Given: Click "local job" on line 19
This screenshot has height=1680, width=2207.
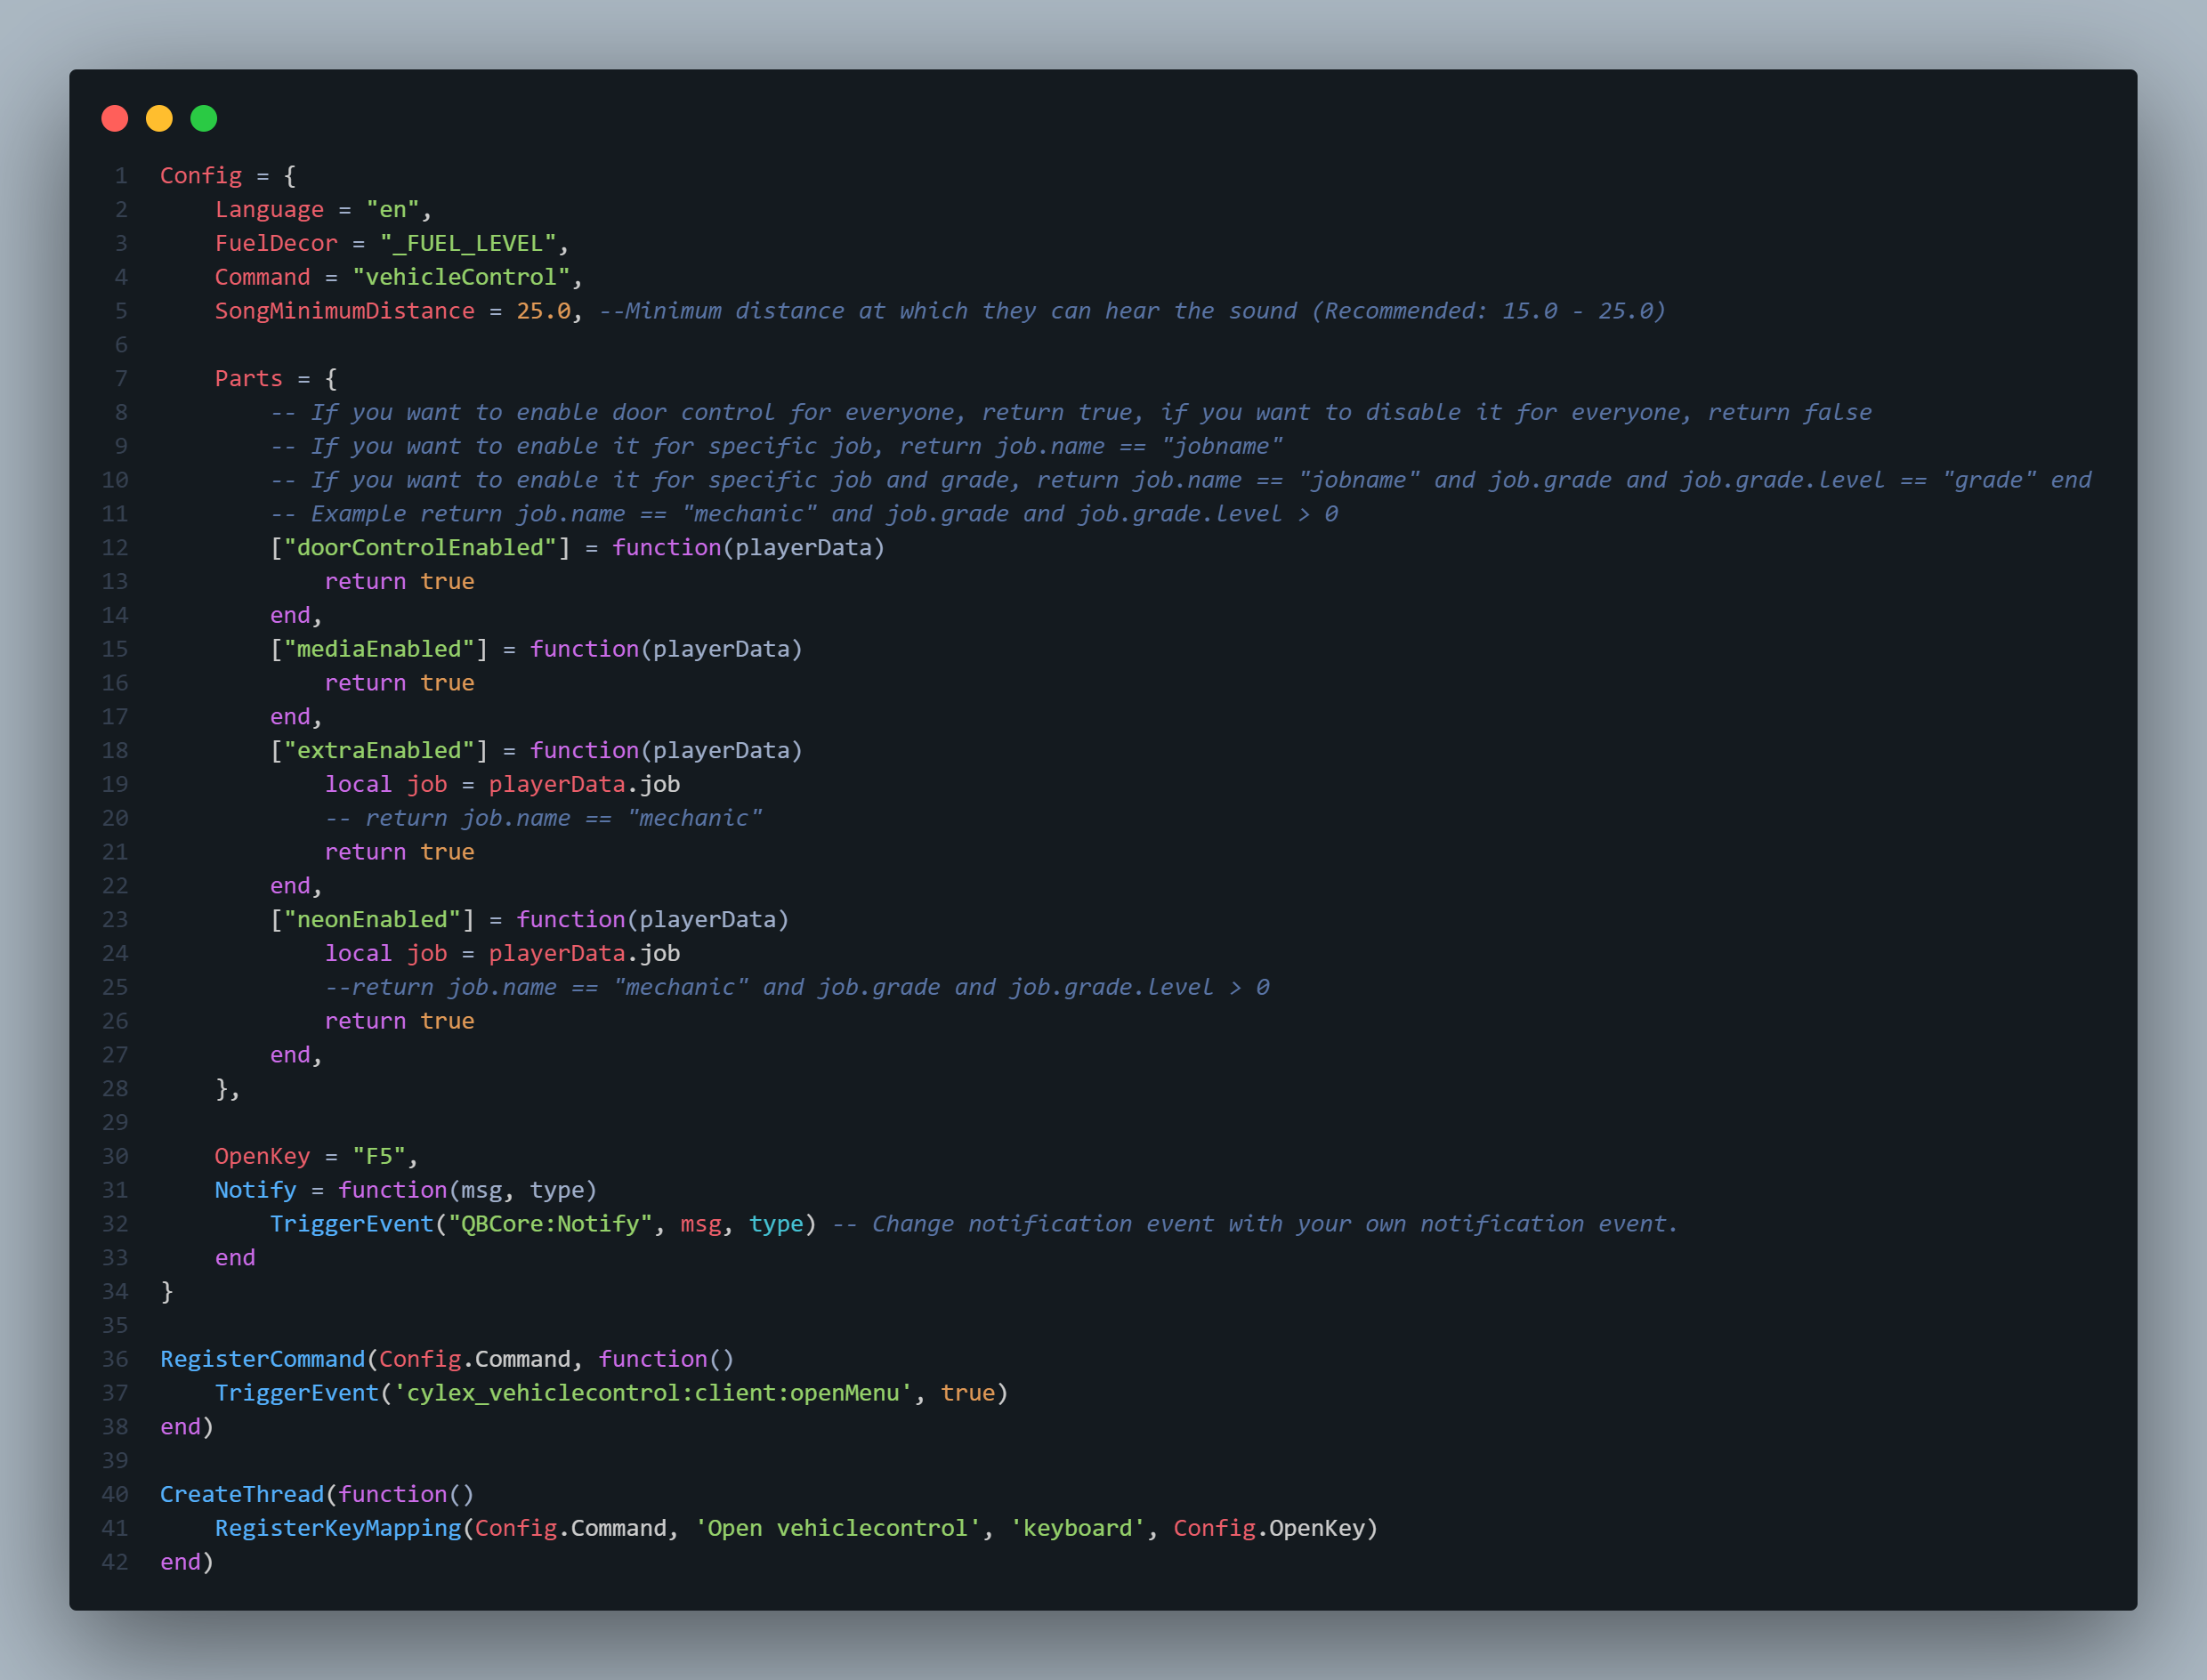Looking at the screenshot, I should [x=386, y=785].
